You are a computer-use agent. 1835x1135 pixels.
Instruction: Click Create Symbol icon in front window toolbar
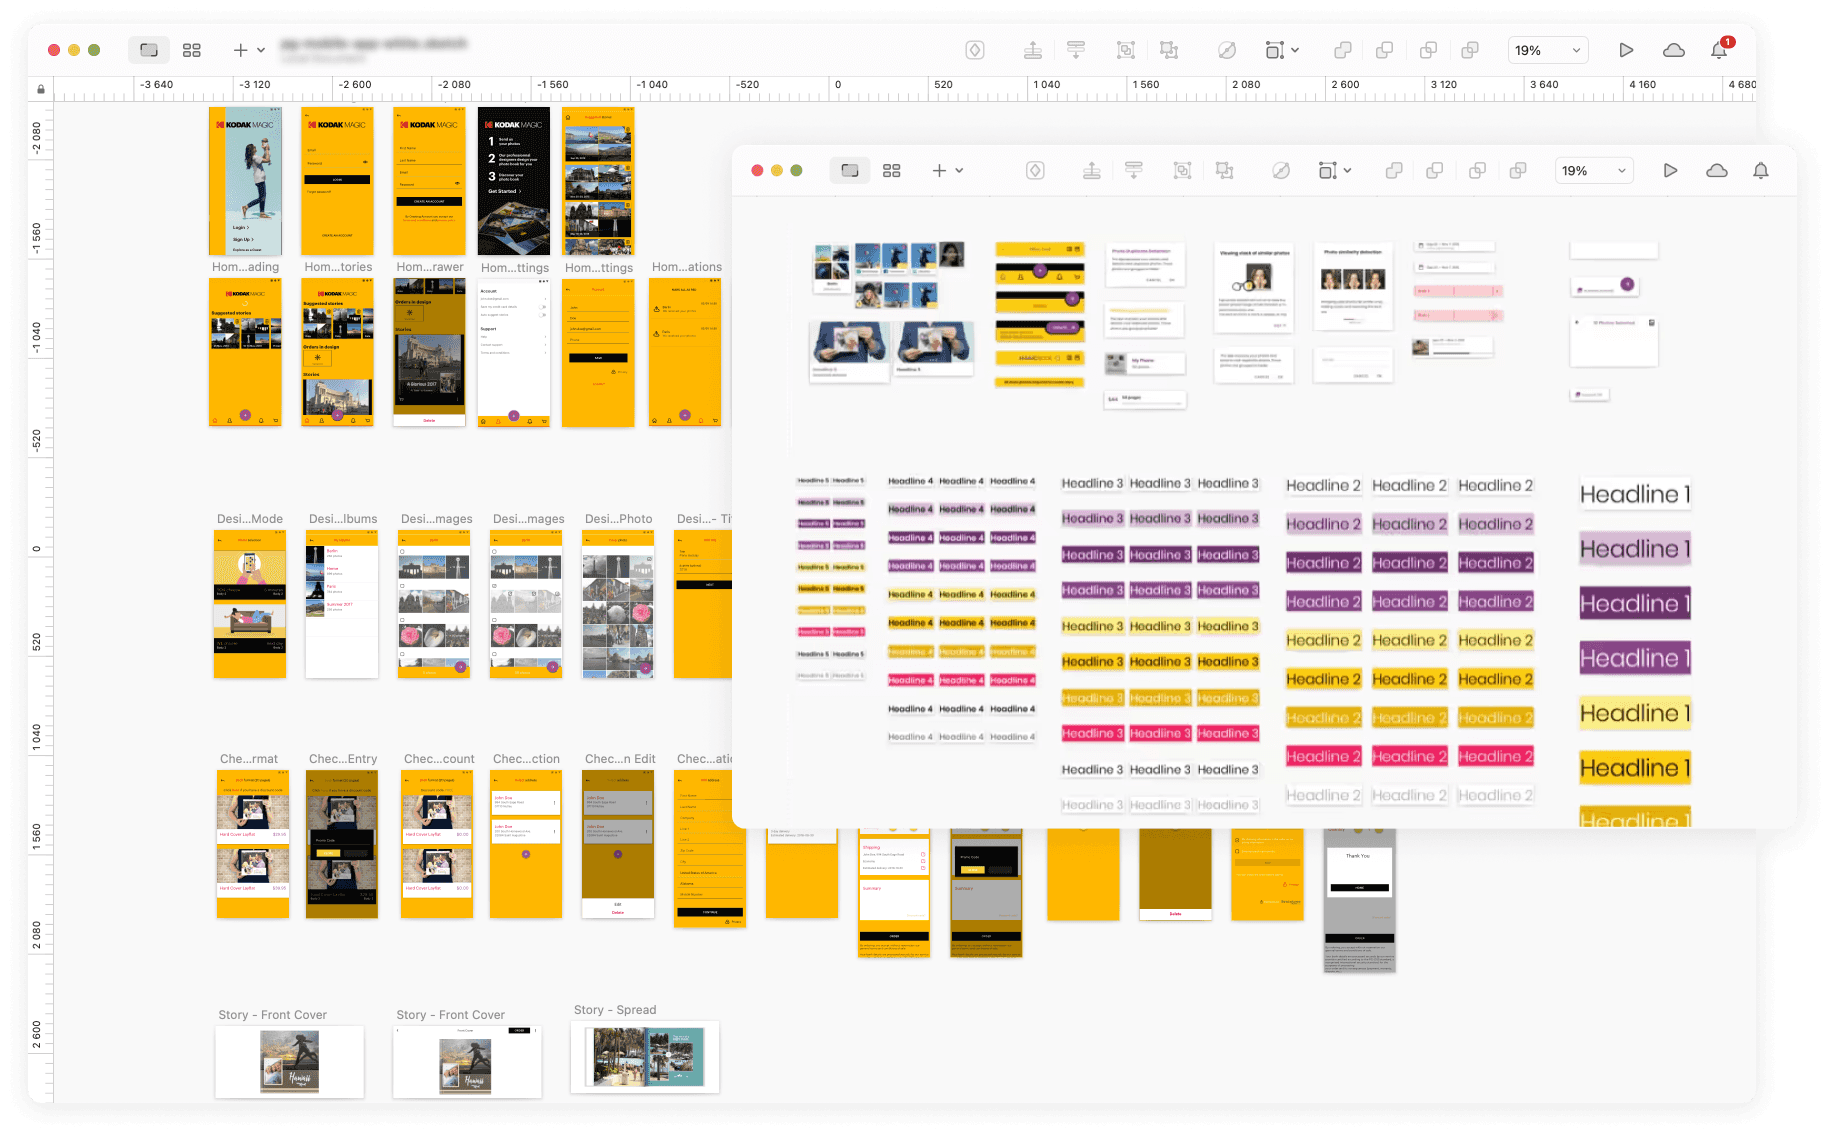click(x=1035, y=171)
